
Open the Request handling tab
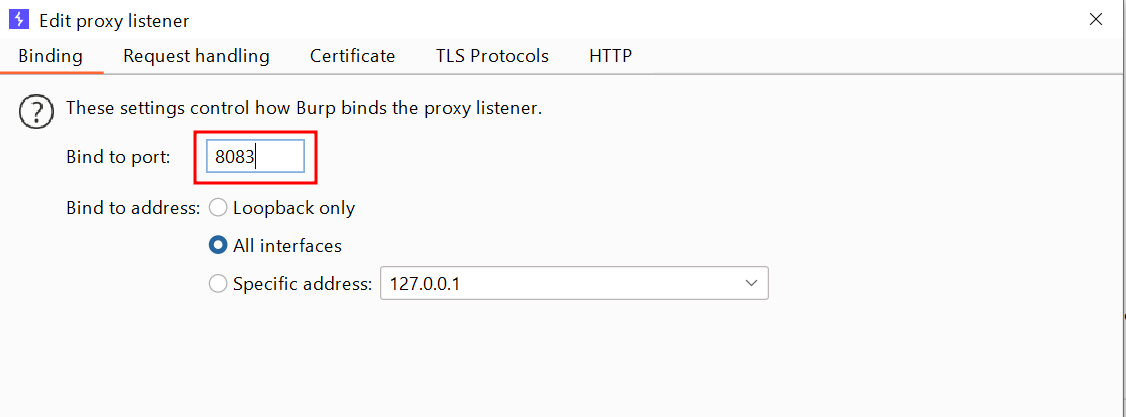(x=196, y=56)
